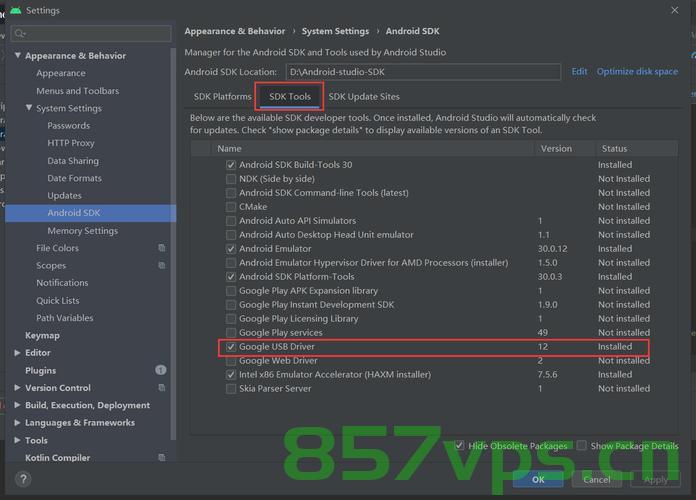Image resolution: width=696 pixels, height=500 pixels.
Task: Select Updates in settings tree
Action: coord(64,195)
